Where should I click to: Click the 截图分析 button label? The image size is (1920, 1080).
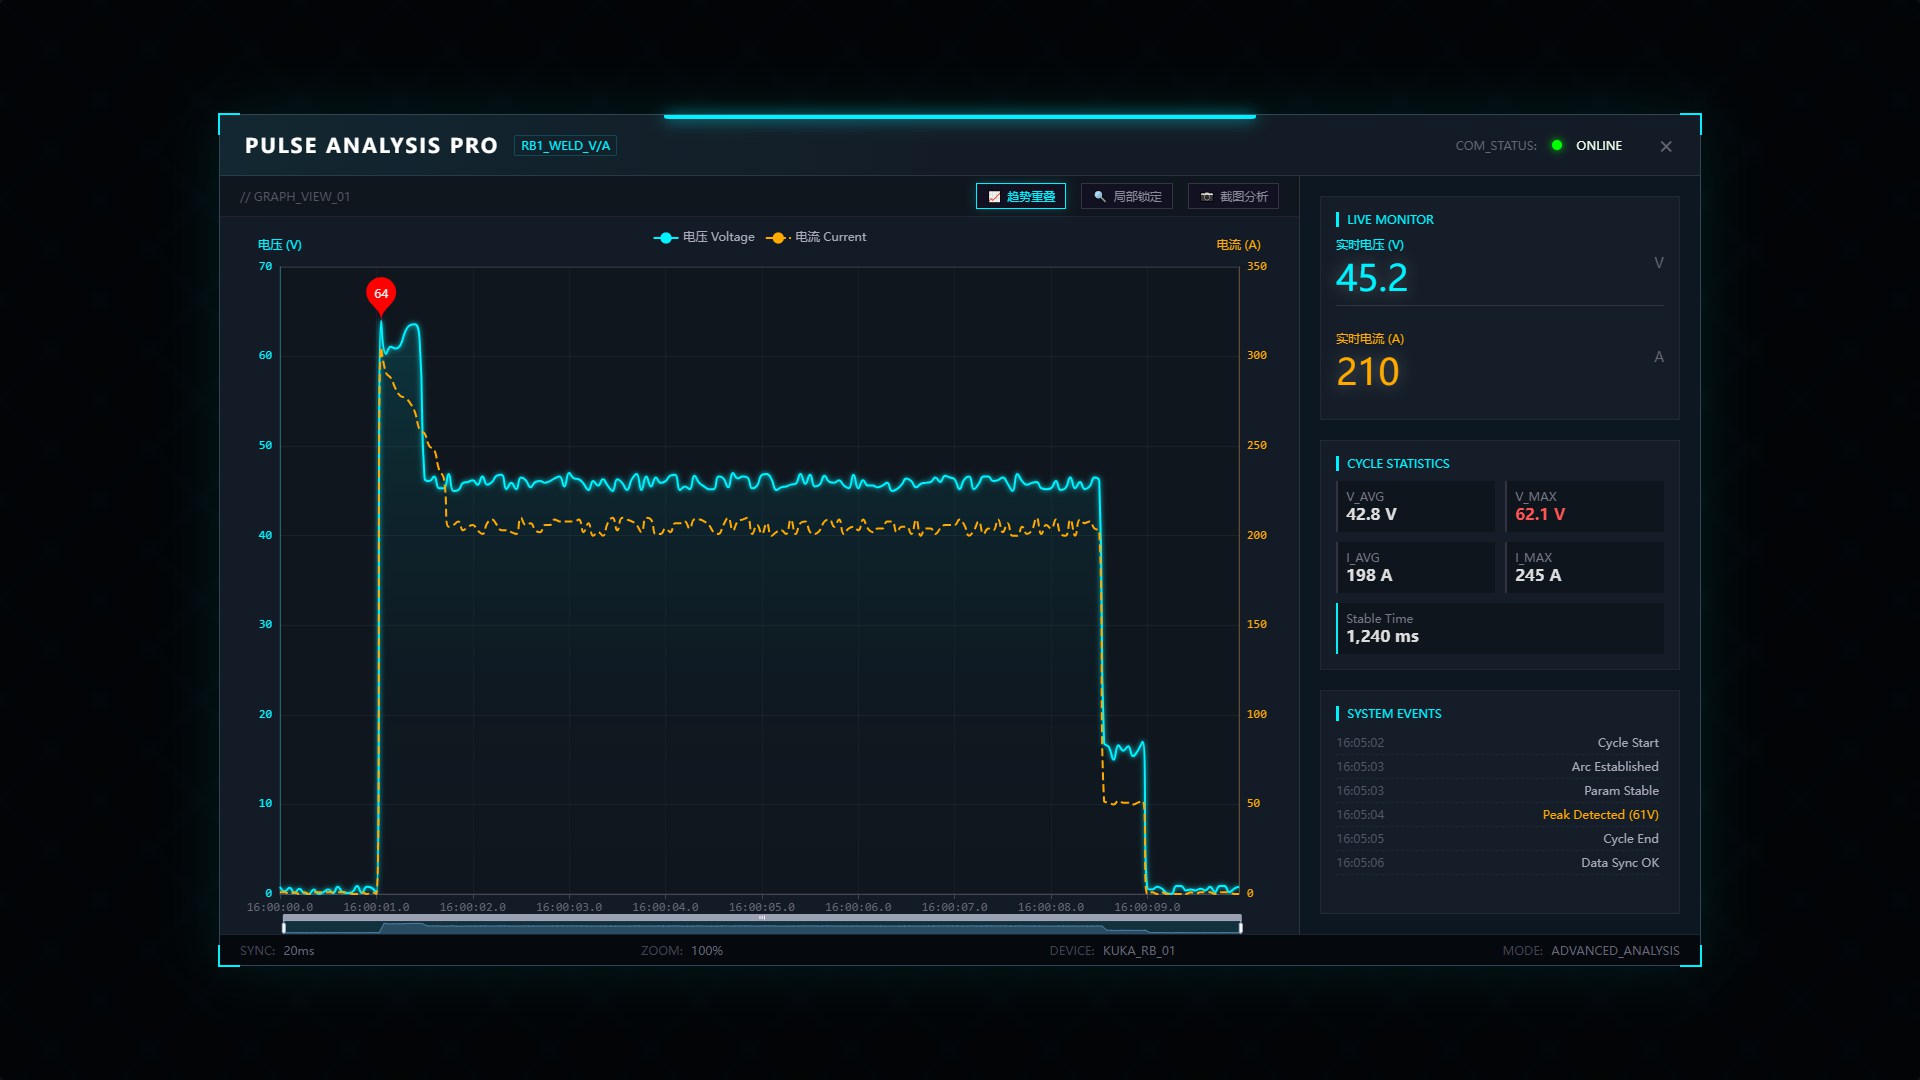click(x=1244, y=197)
